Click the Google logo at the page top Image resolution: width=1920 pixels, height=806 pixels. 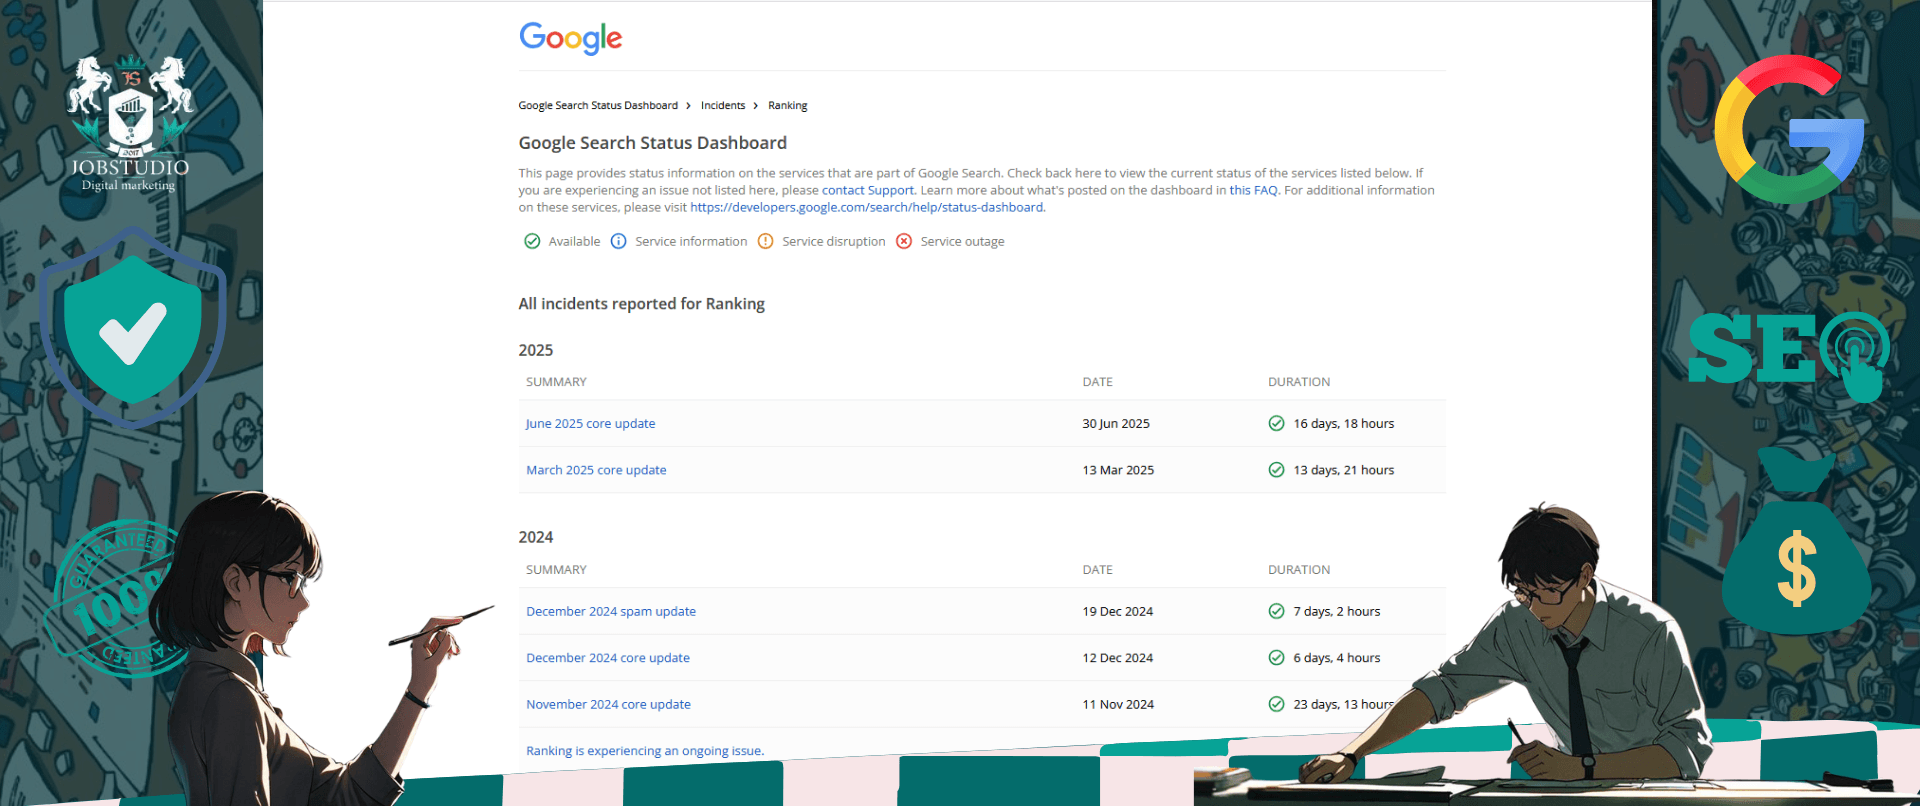point(570,38)
